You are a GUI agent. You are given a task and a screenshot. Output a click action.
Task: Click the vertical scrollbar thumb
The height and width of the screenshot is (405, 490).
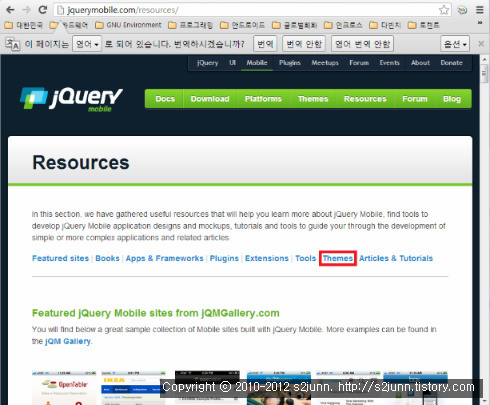point(484,74)
